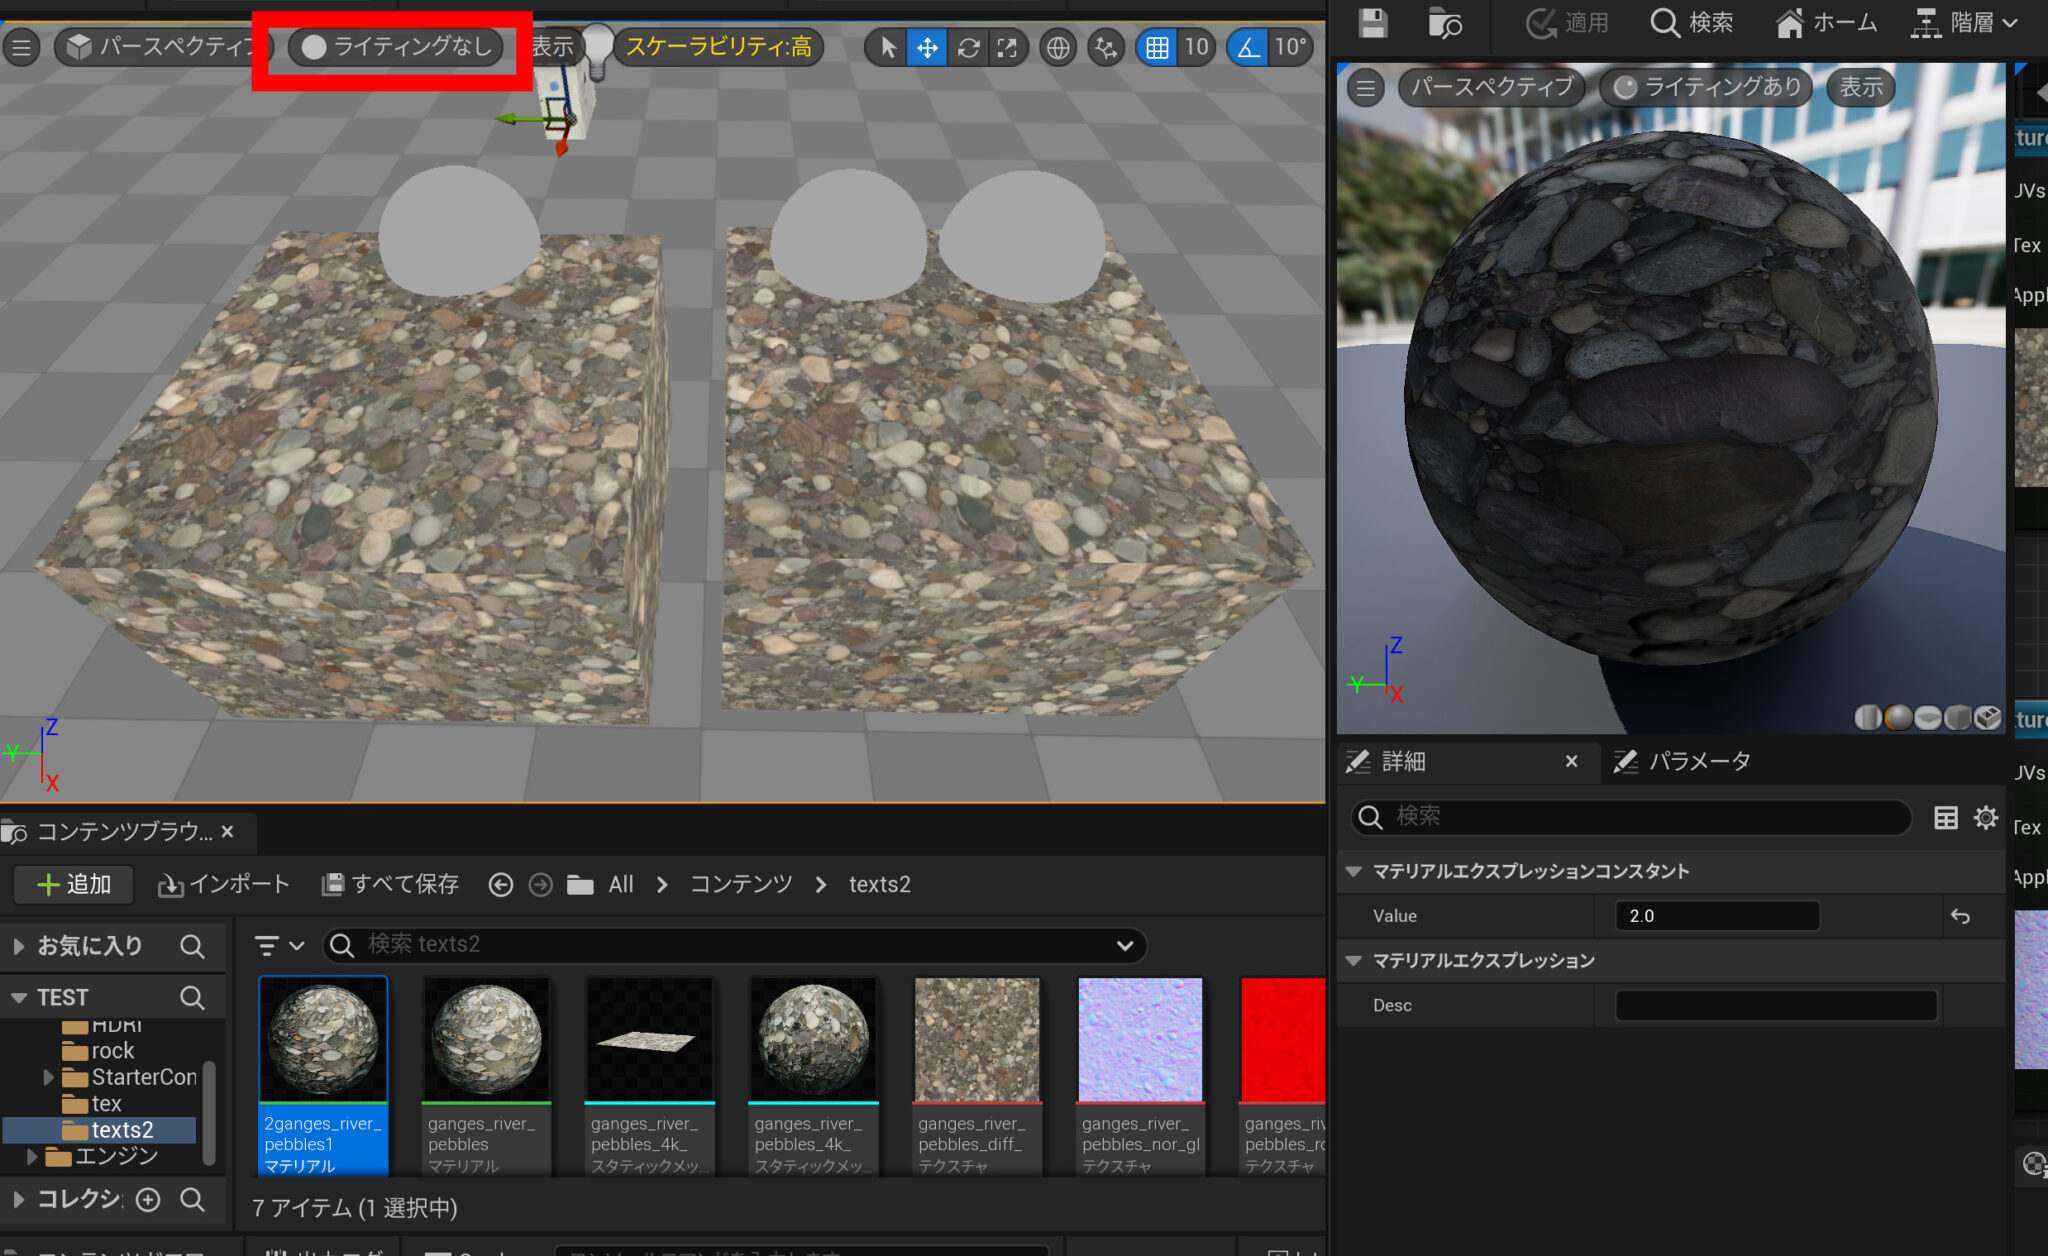Open the viewport hamburger menu icon

[x=21, y=47]
